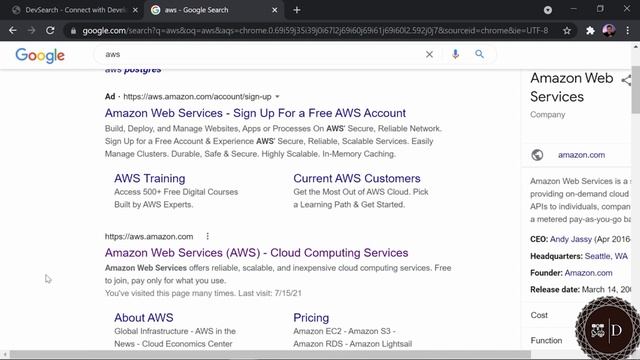Open the AWS Training link
This screenshot has height=360, width=640.
click(x=150, y=178)
